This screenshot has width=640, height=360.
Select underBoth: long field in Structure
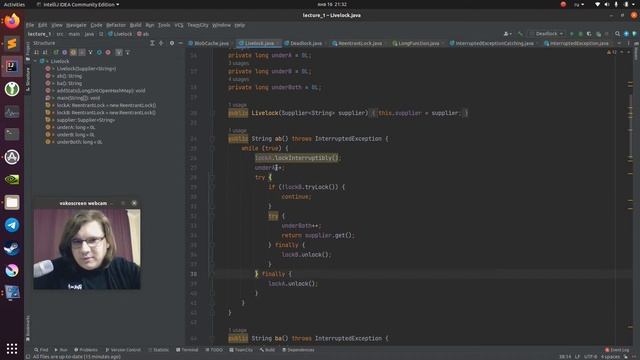tap(79, 142)
